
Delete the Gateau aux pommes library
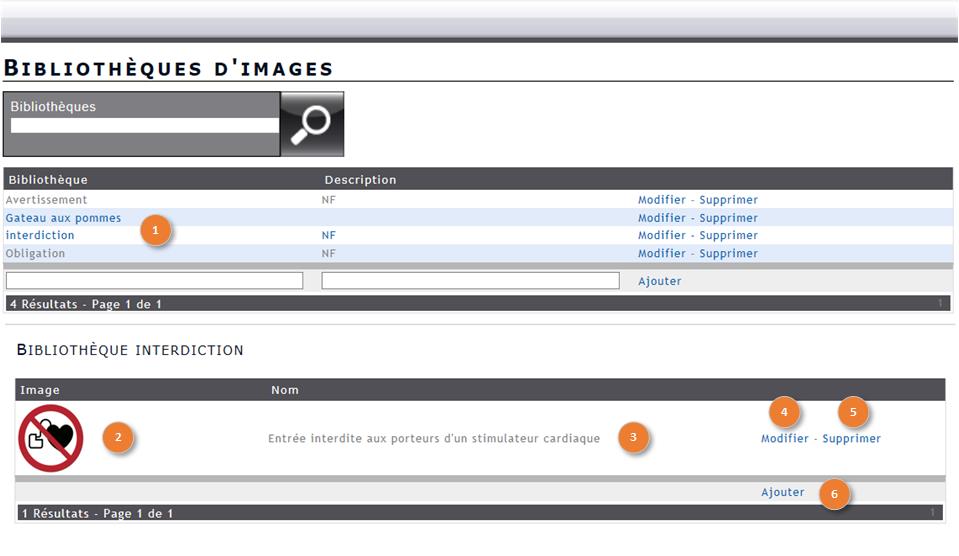pos(728,218)
